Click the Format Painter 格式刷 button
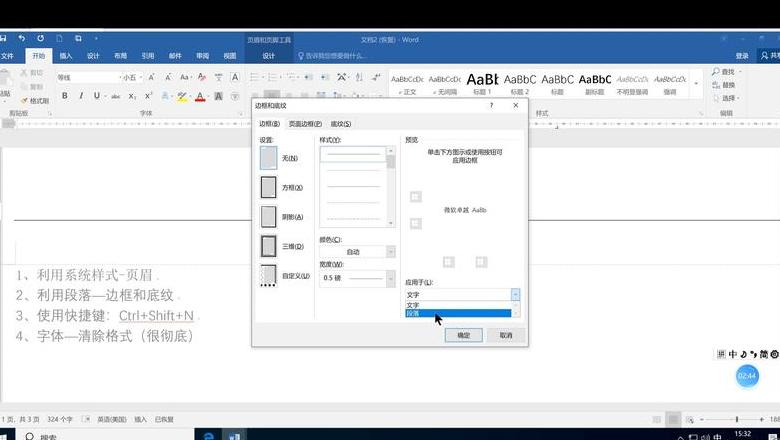The image size is (780, 440). coord(35,100)
